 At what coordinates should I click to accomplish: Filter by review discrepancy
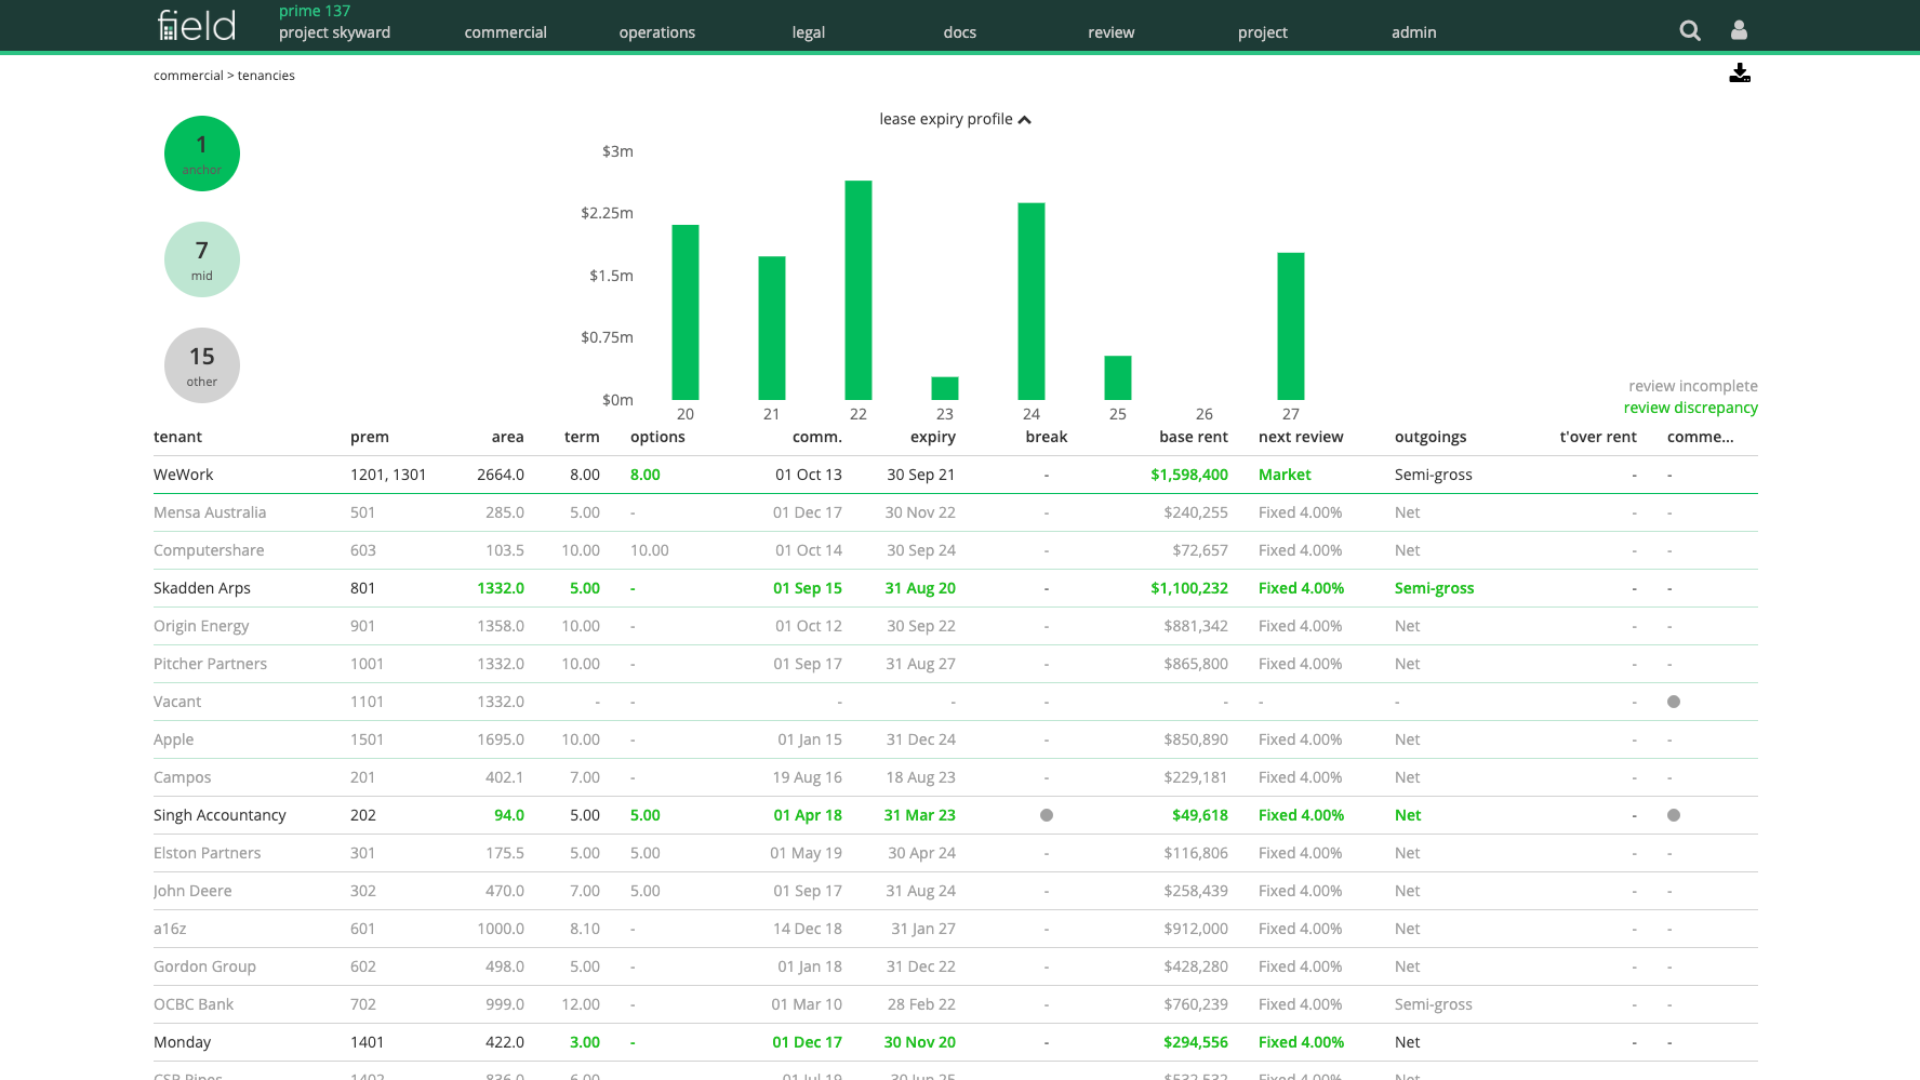point(1690,408)
